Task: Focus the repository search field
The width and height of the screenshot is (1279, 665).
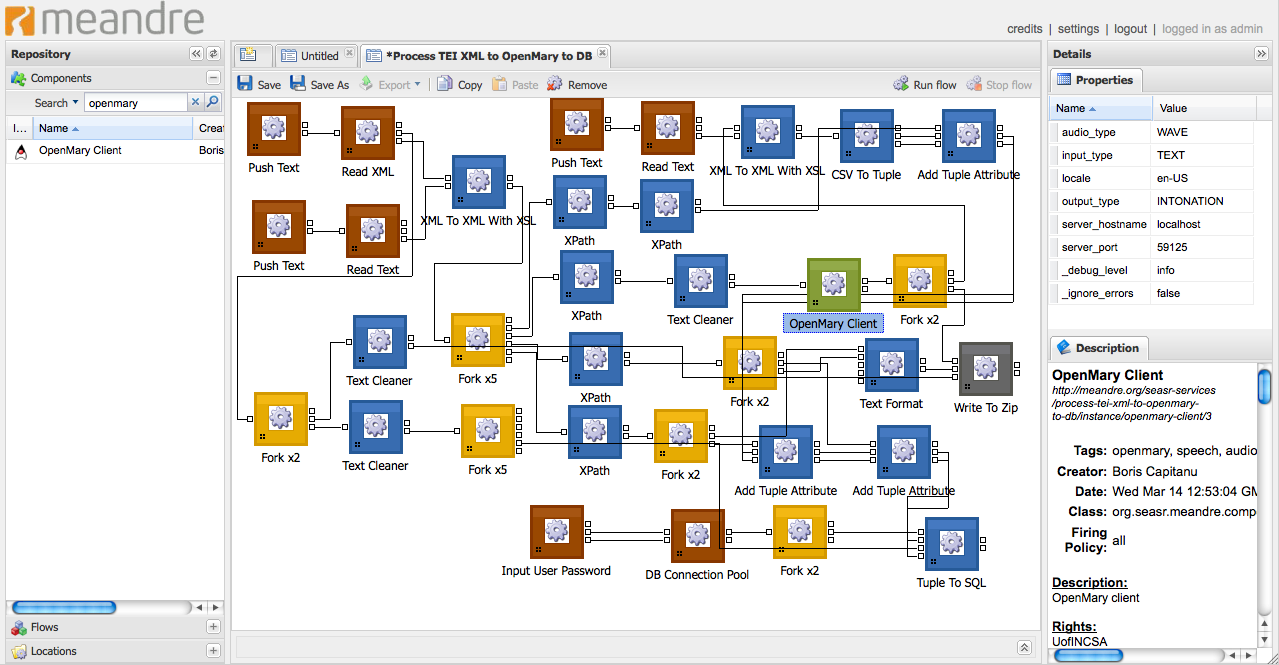Action: pyautogui.click(x=135, y=102)
